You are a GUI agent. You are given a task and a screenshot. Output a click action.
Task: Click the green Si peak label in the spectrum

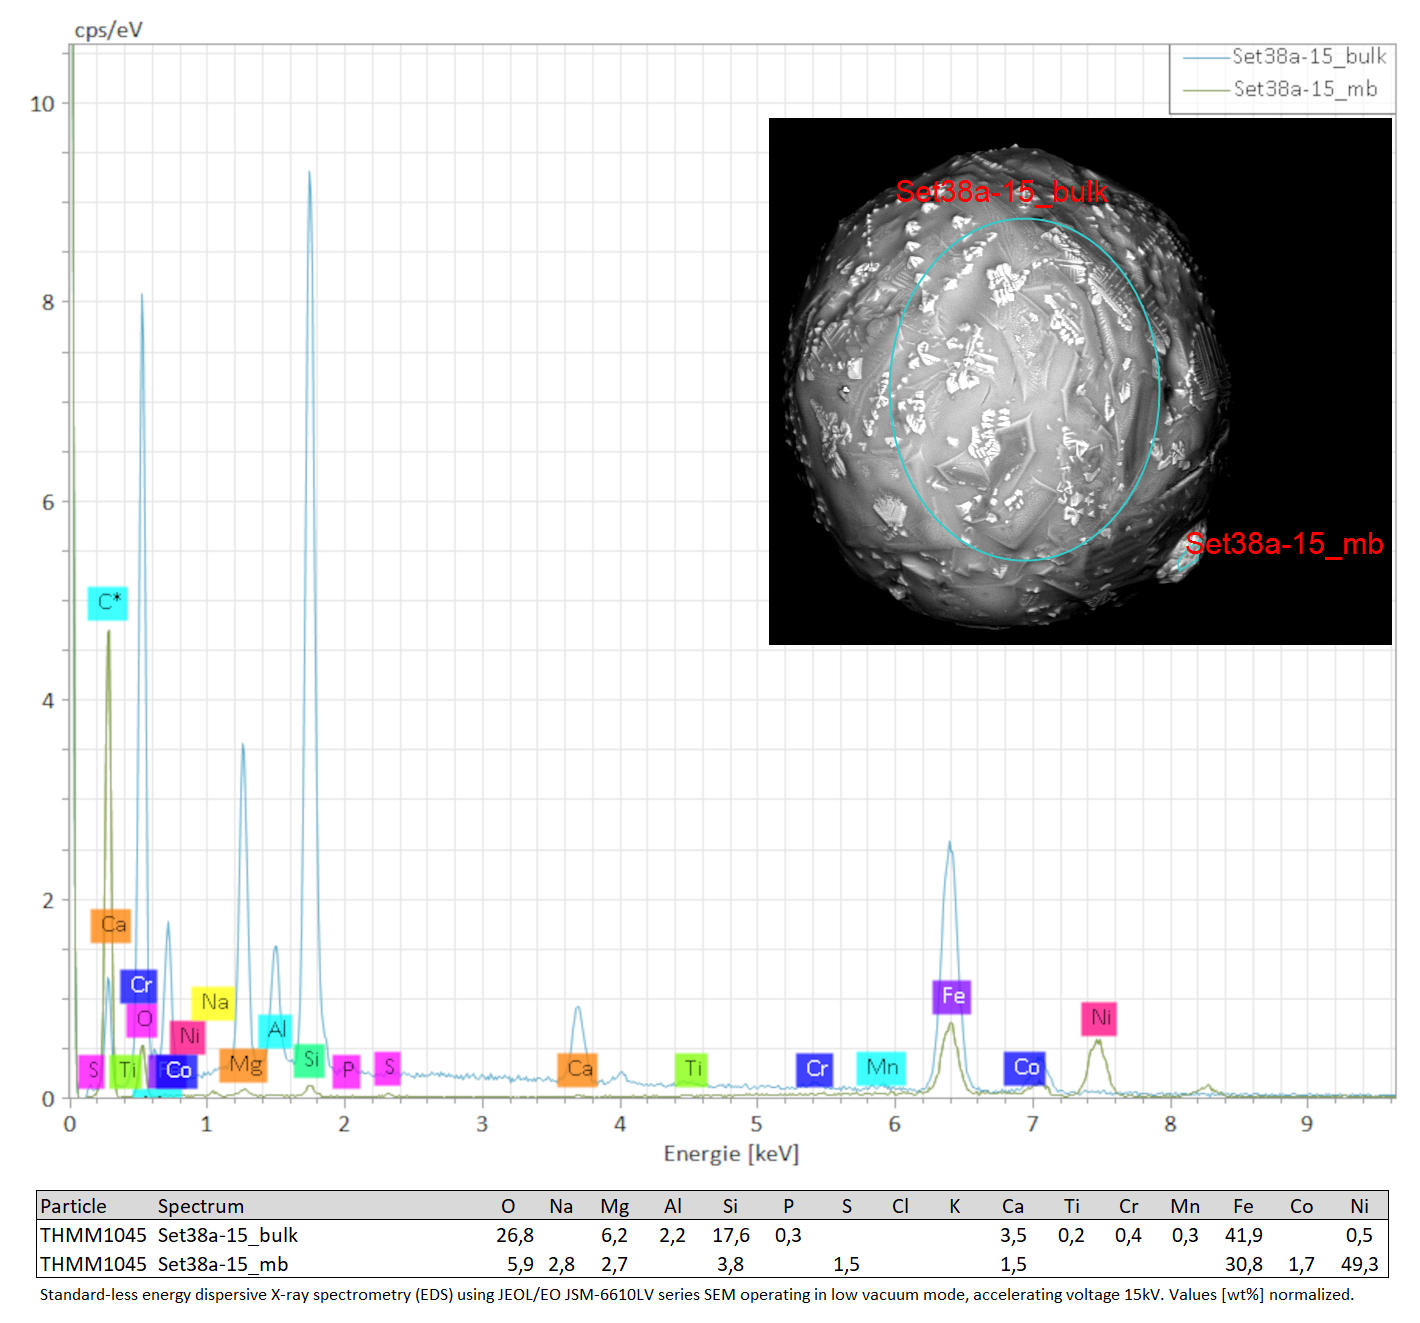point(309,1061)
